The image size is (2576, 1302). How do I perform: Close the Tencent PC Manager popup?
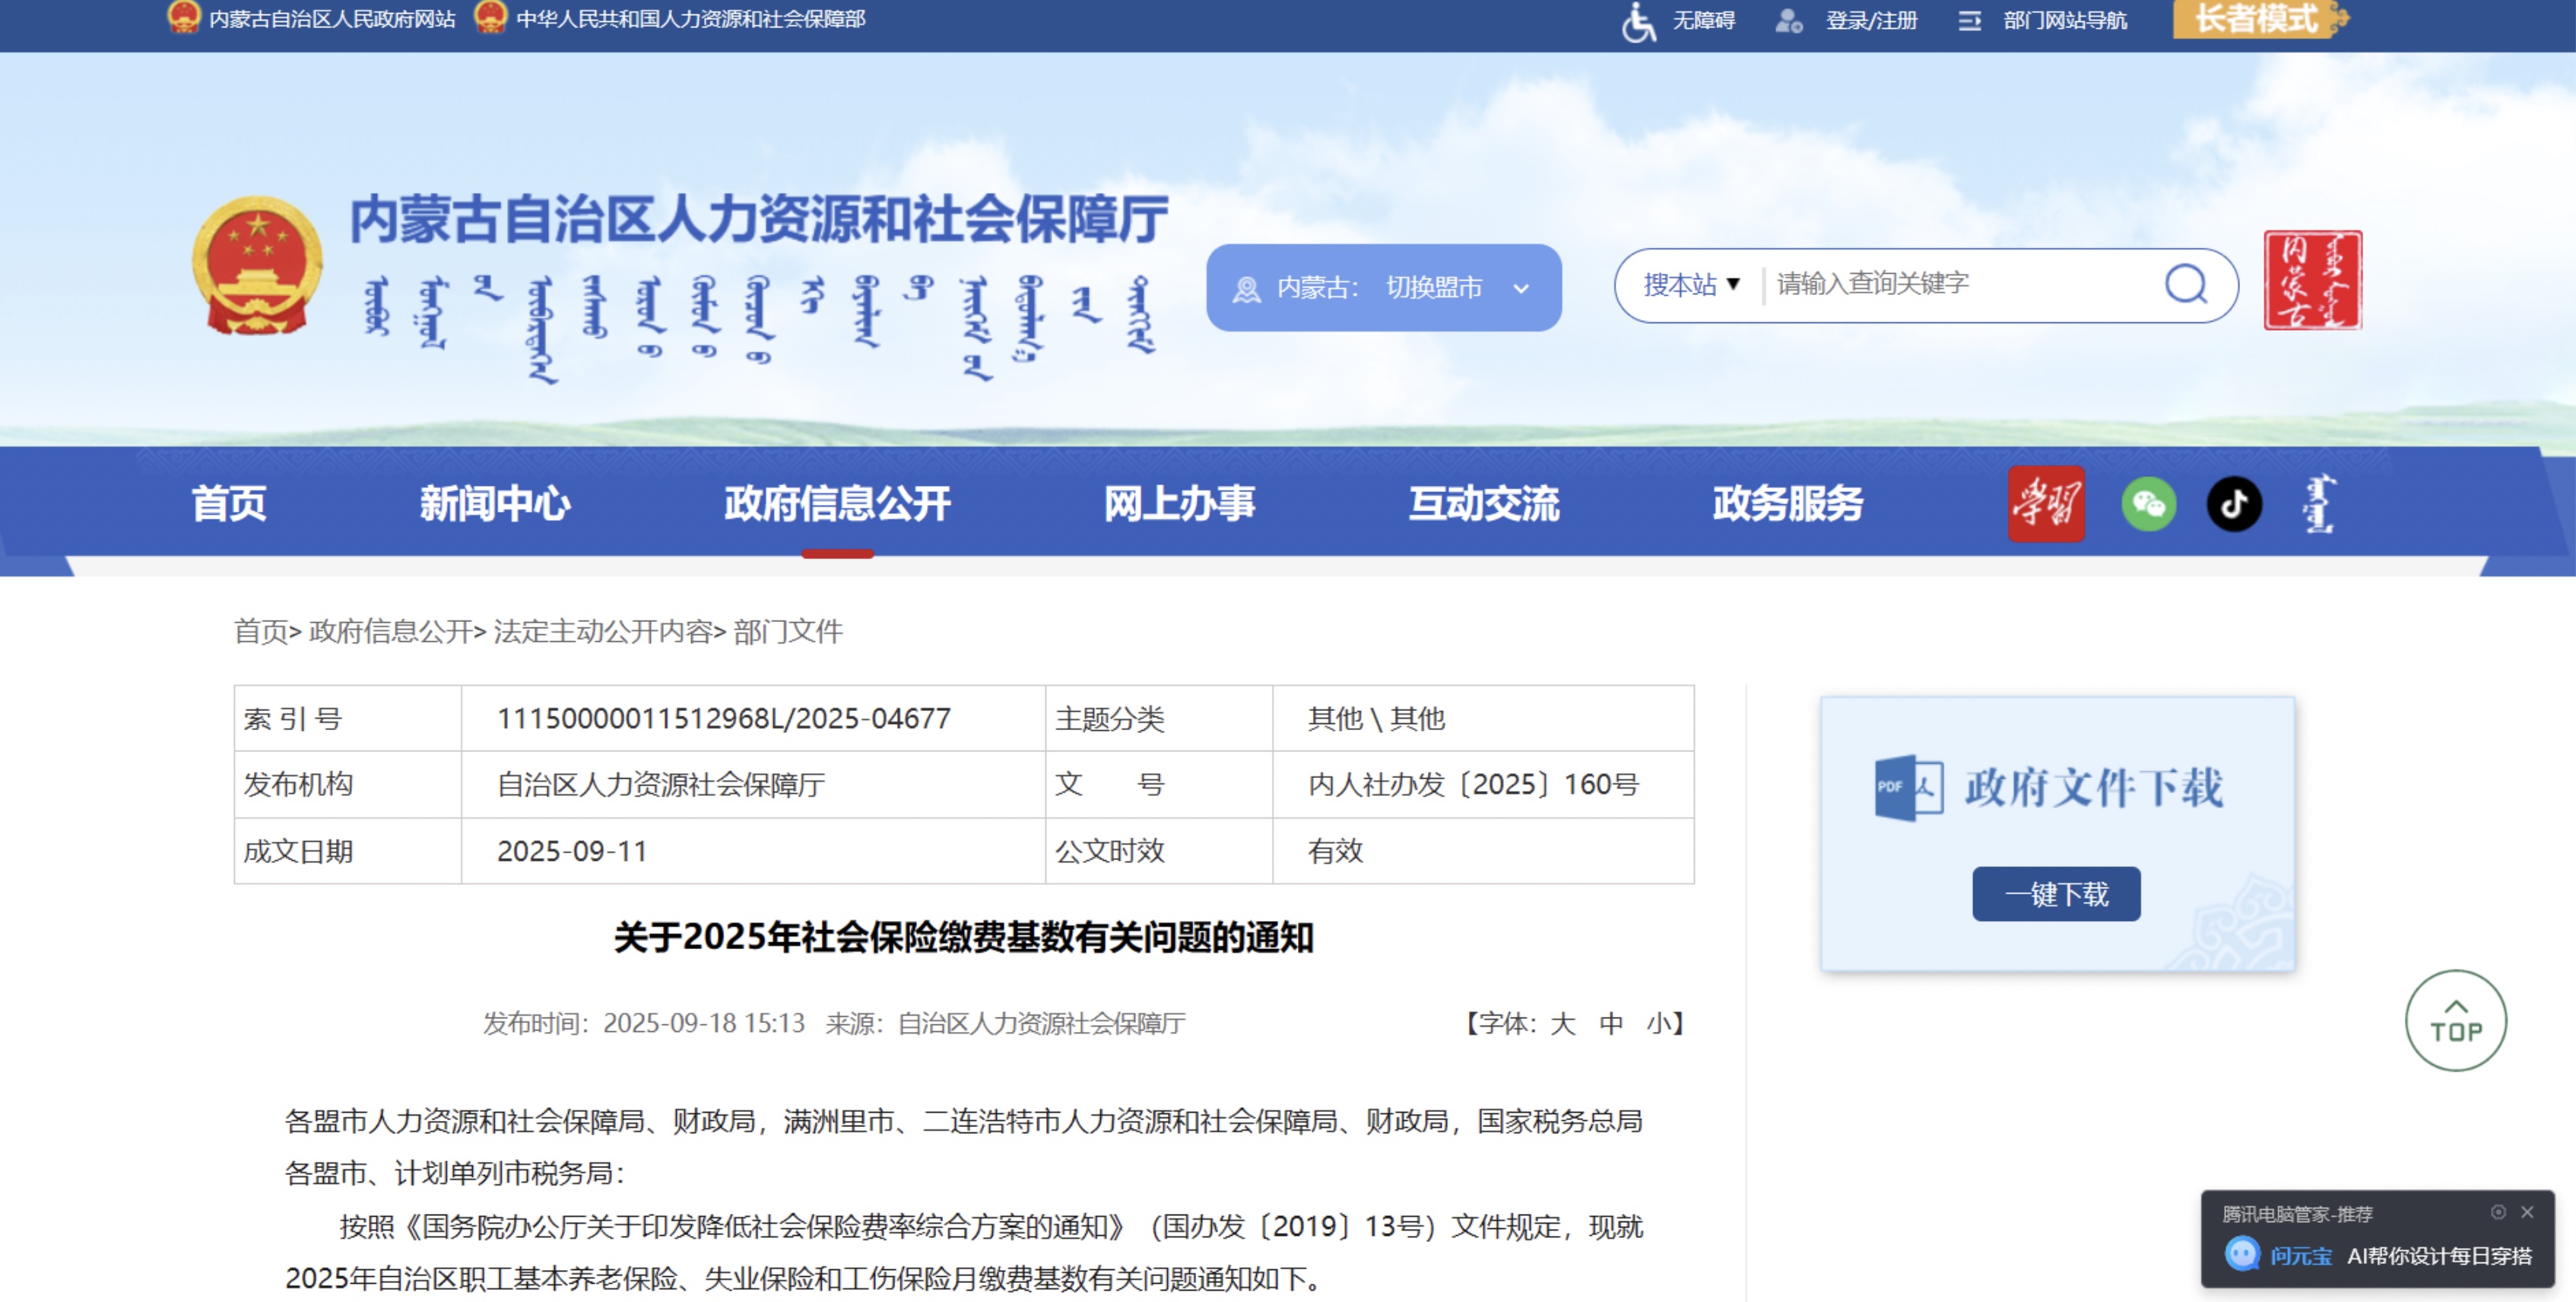click(2527, 1212)
